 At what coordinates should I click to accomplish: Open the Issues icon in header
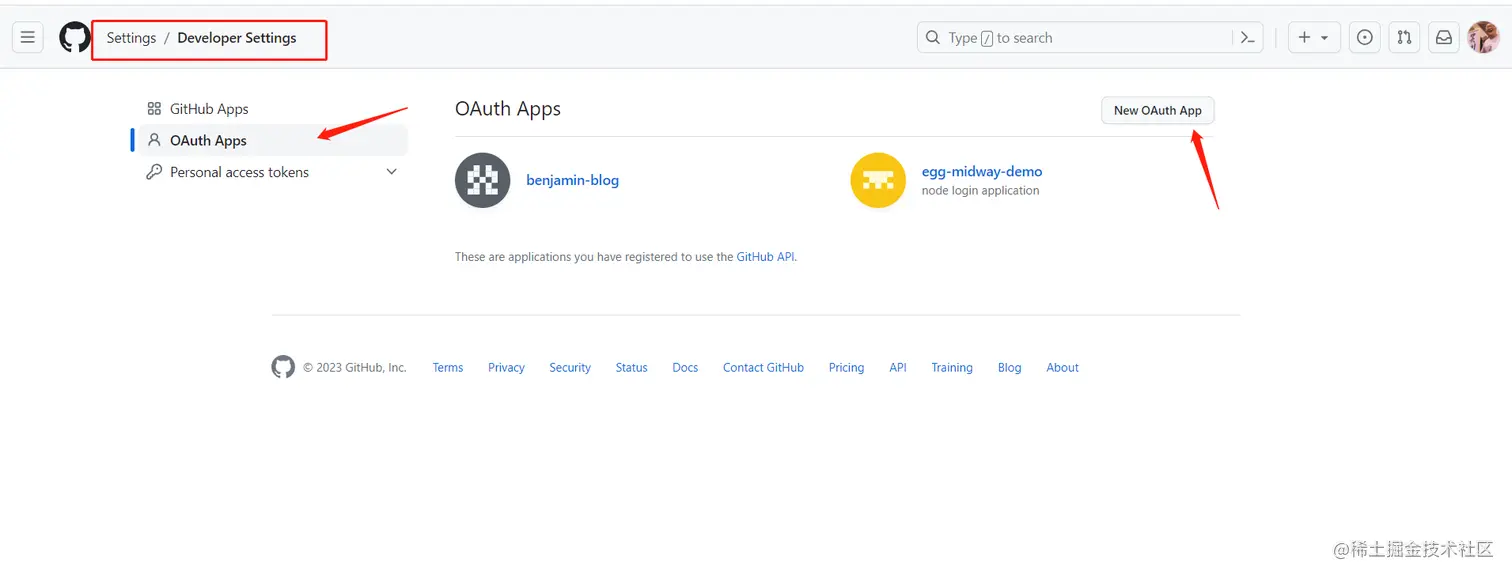click(1365, 38)
